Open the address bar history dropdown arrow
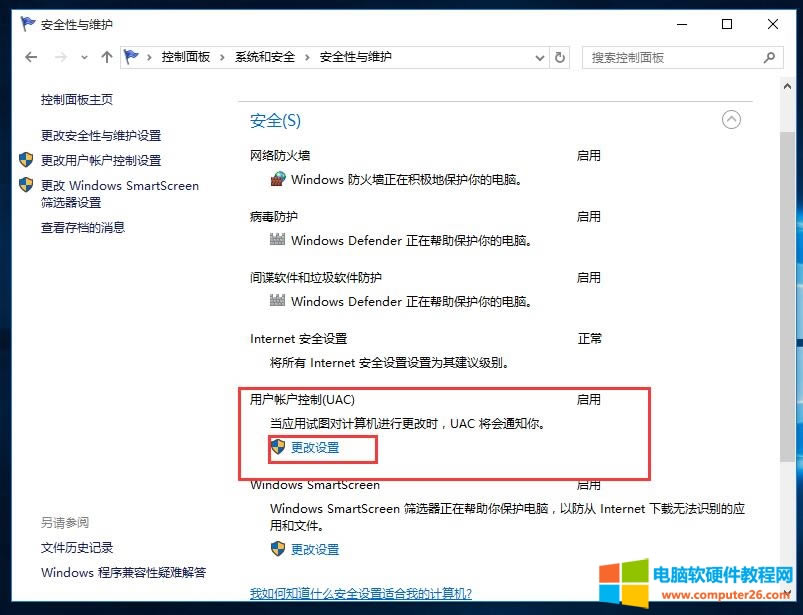The image size is (803, 615). point(539,57)
